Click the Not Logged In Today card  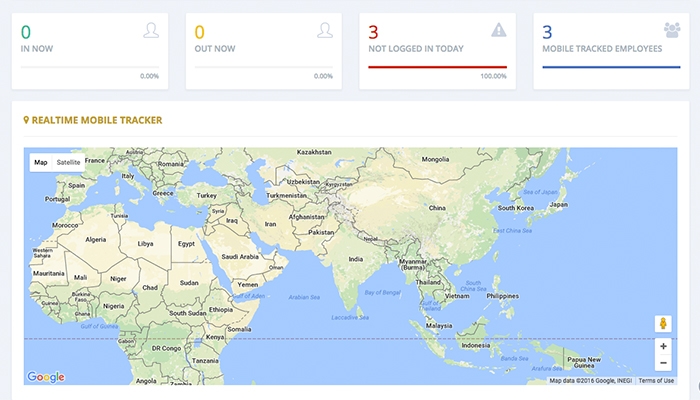tap(437, 50)
